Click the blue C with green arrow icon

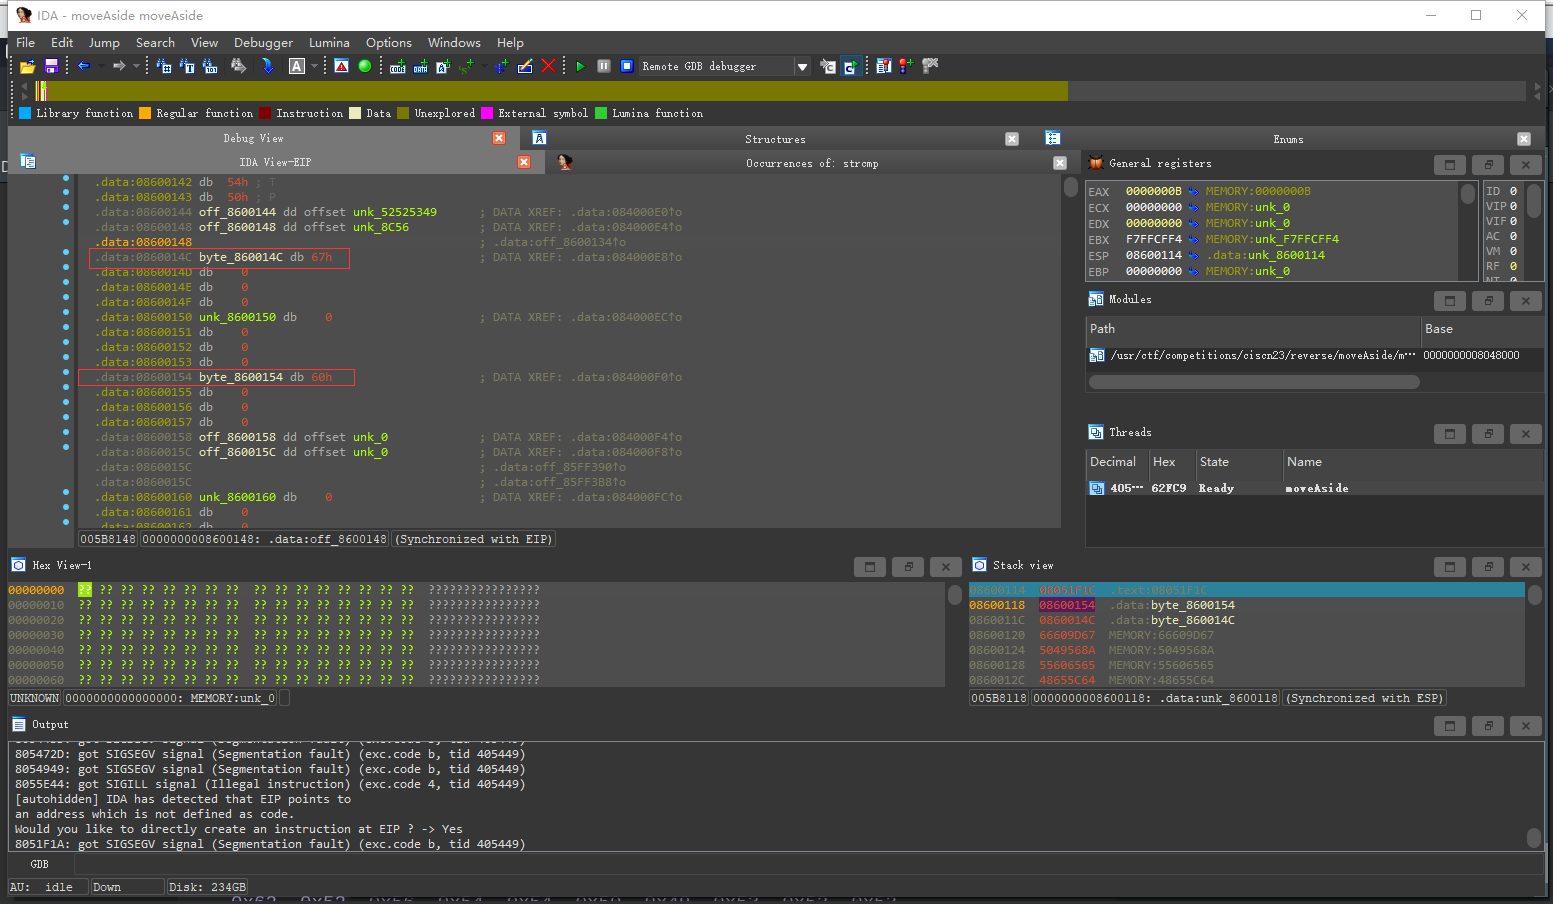click(x=850, y=66)
